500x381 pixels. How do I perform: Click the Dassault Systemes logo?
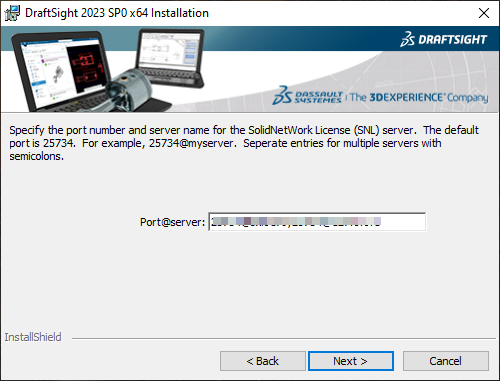click(307, 96)
